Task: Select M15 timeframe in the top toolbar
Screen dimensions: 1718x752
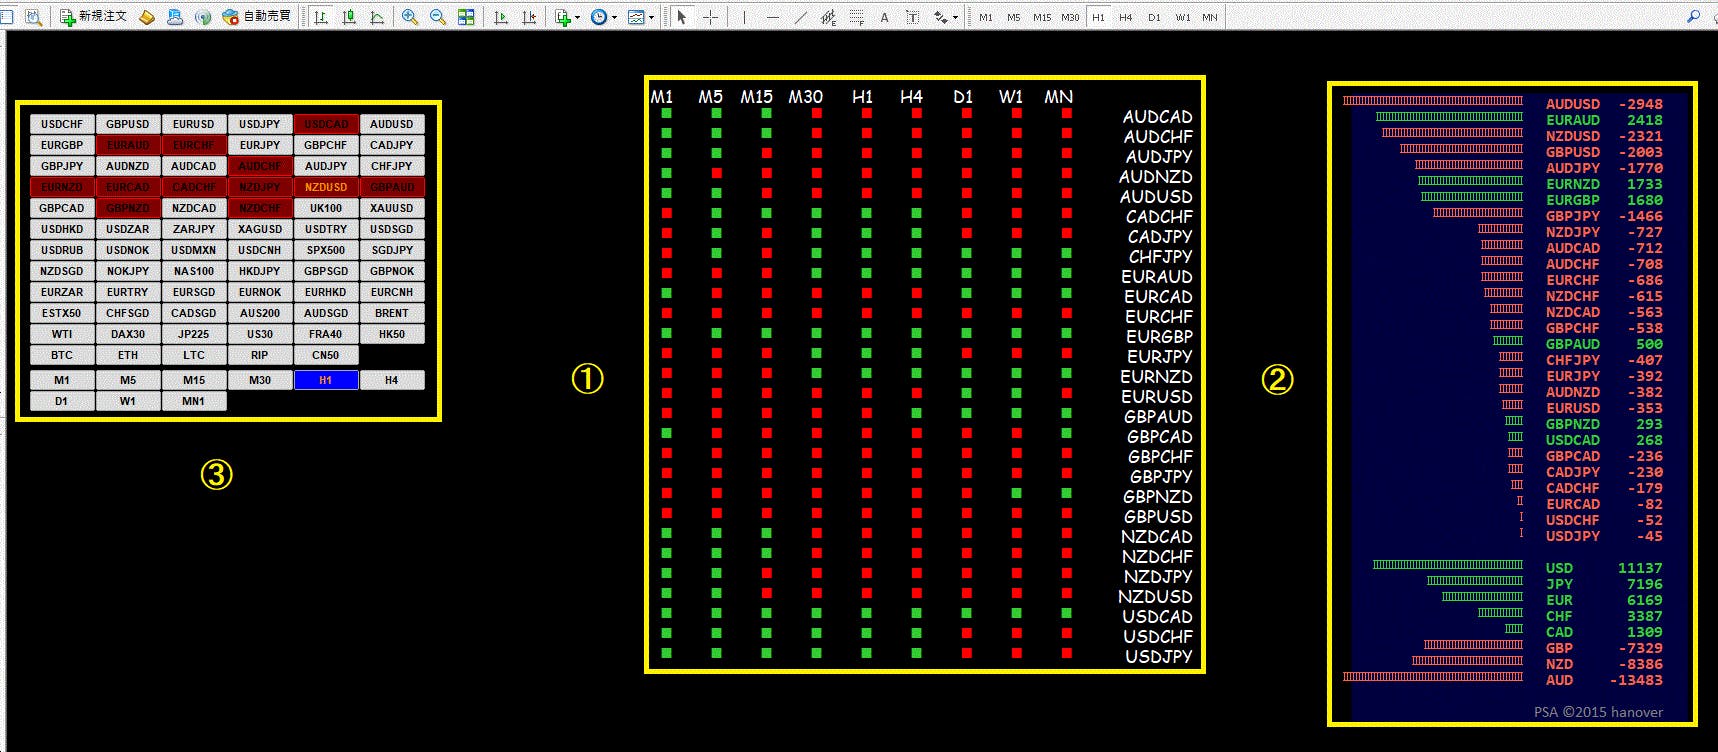Action: (x=1042, y=17)
